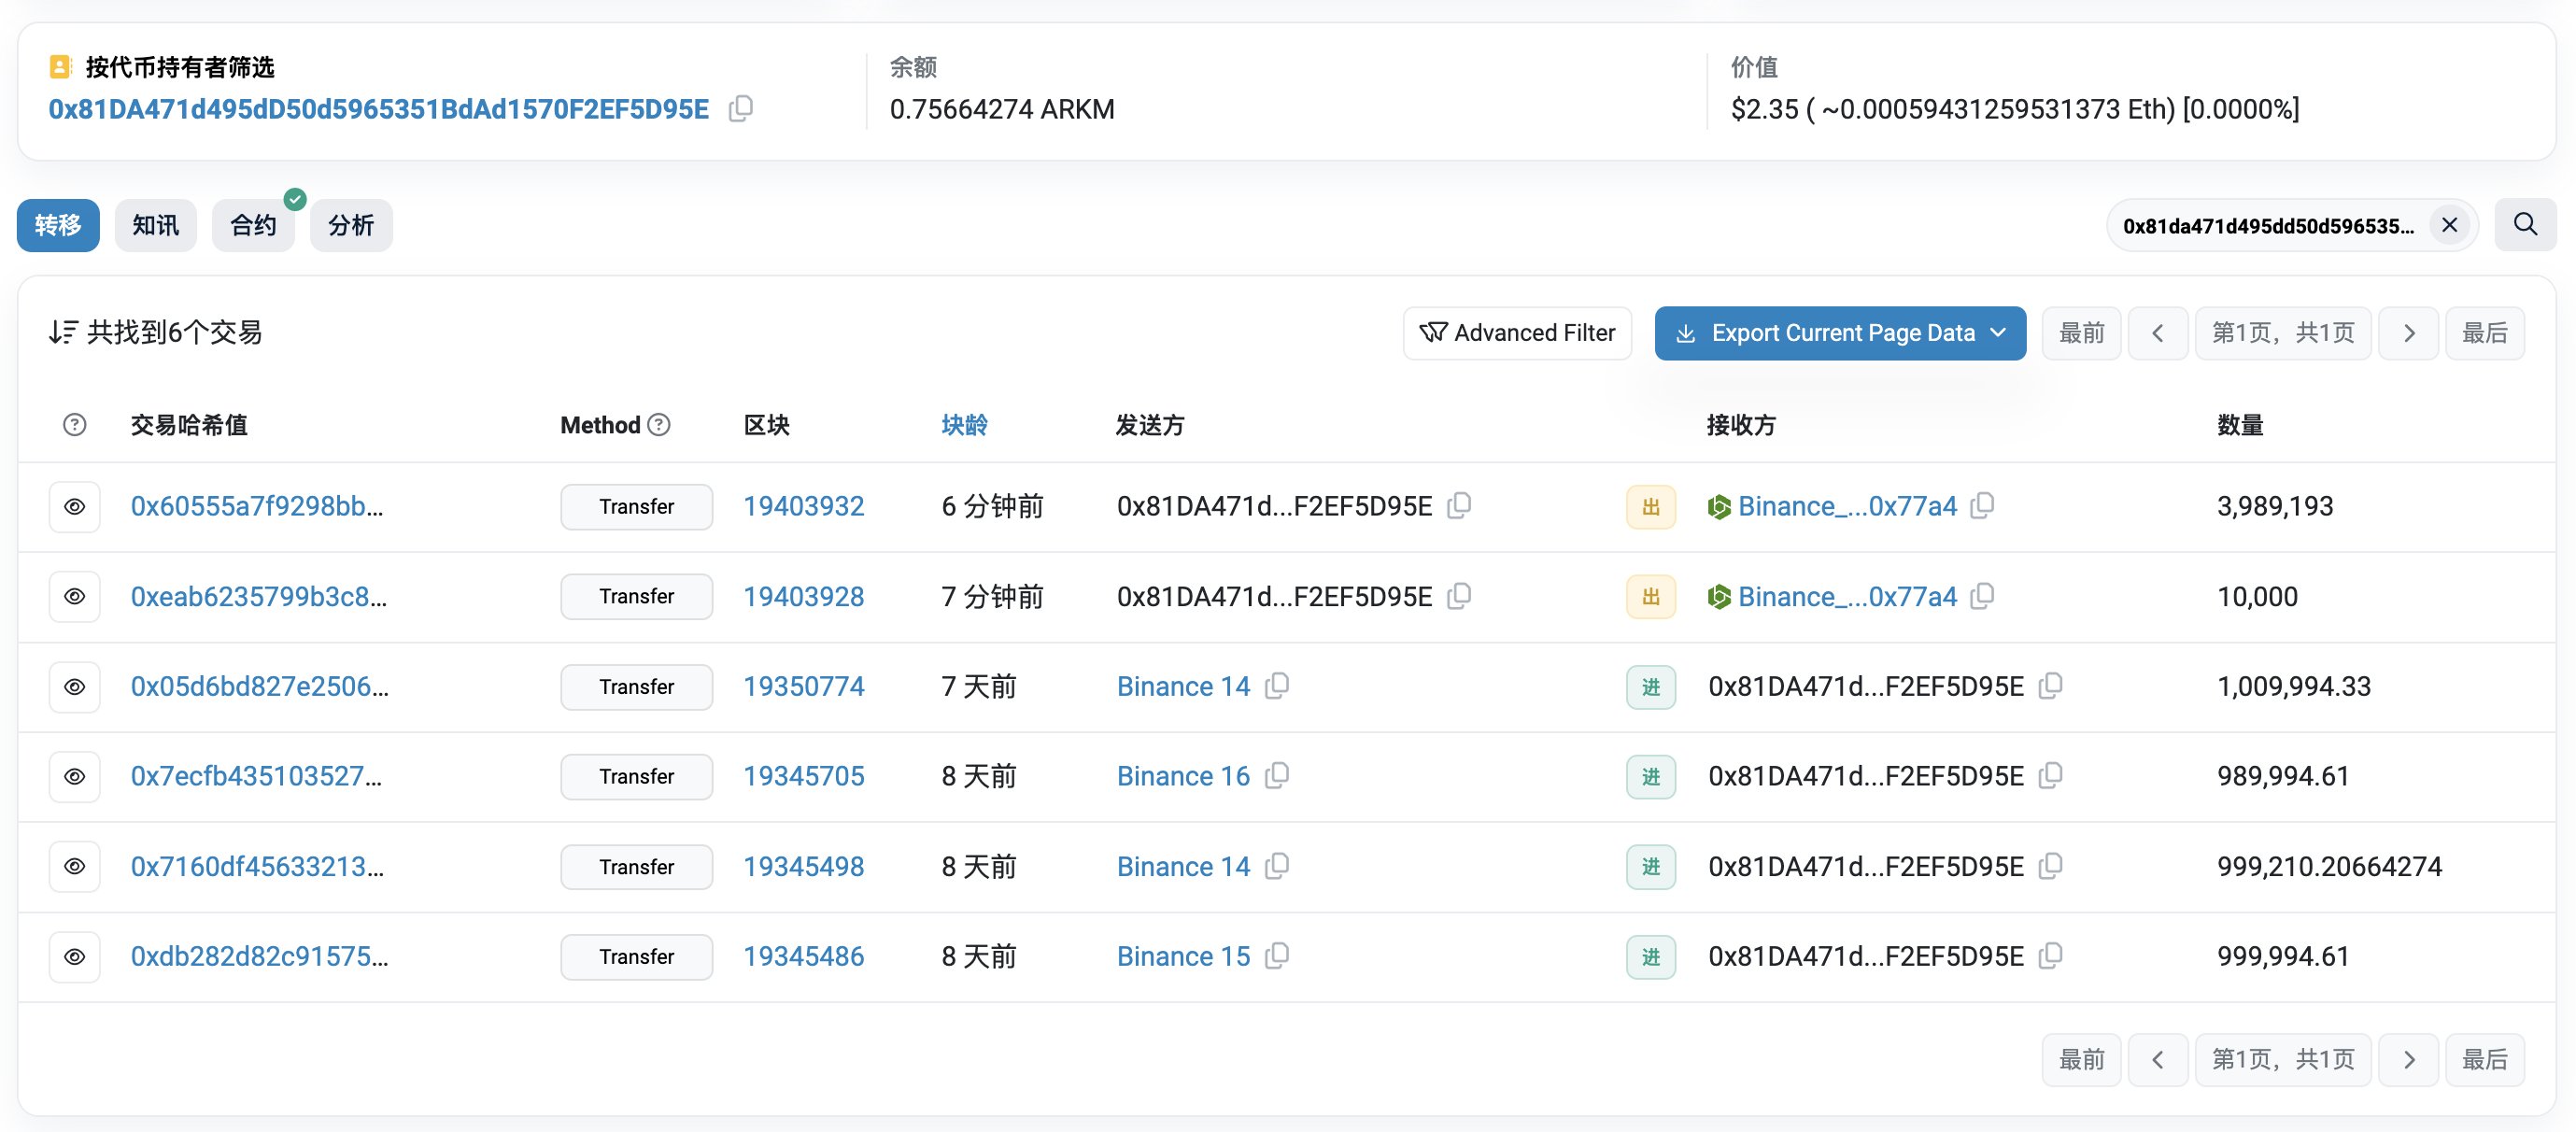Copy receiver address in 999,994.61 row
The width and height of the screenshot is (2576, 1132).
[x=2051, y=956]
